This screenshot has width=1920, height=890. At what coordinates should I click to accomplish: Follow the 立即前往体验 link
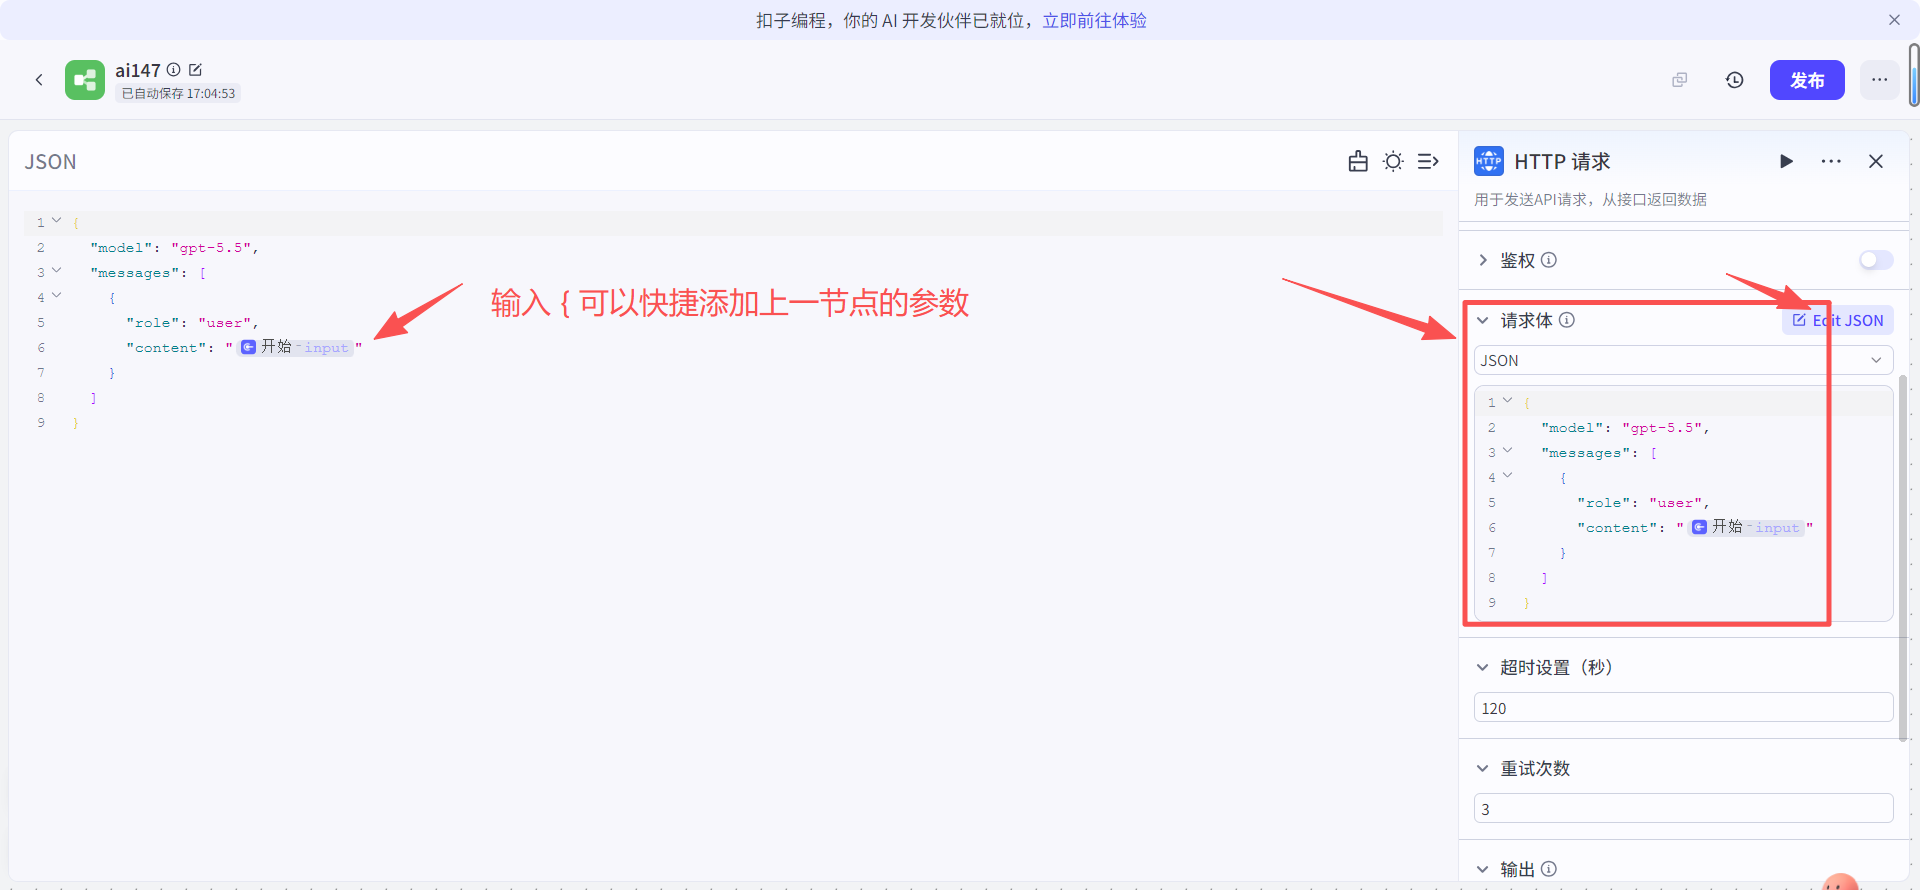(1095, 20)
